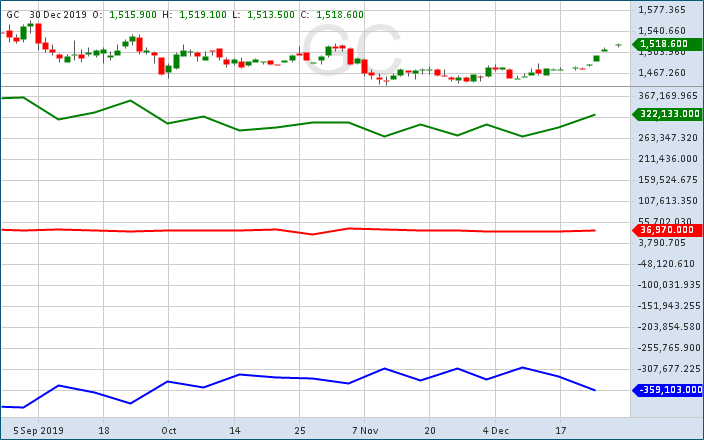
Task: Click the 367,169.965 axis label
Action: point(668,96)
